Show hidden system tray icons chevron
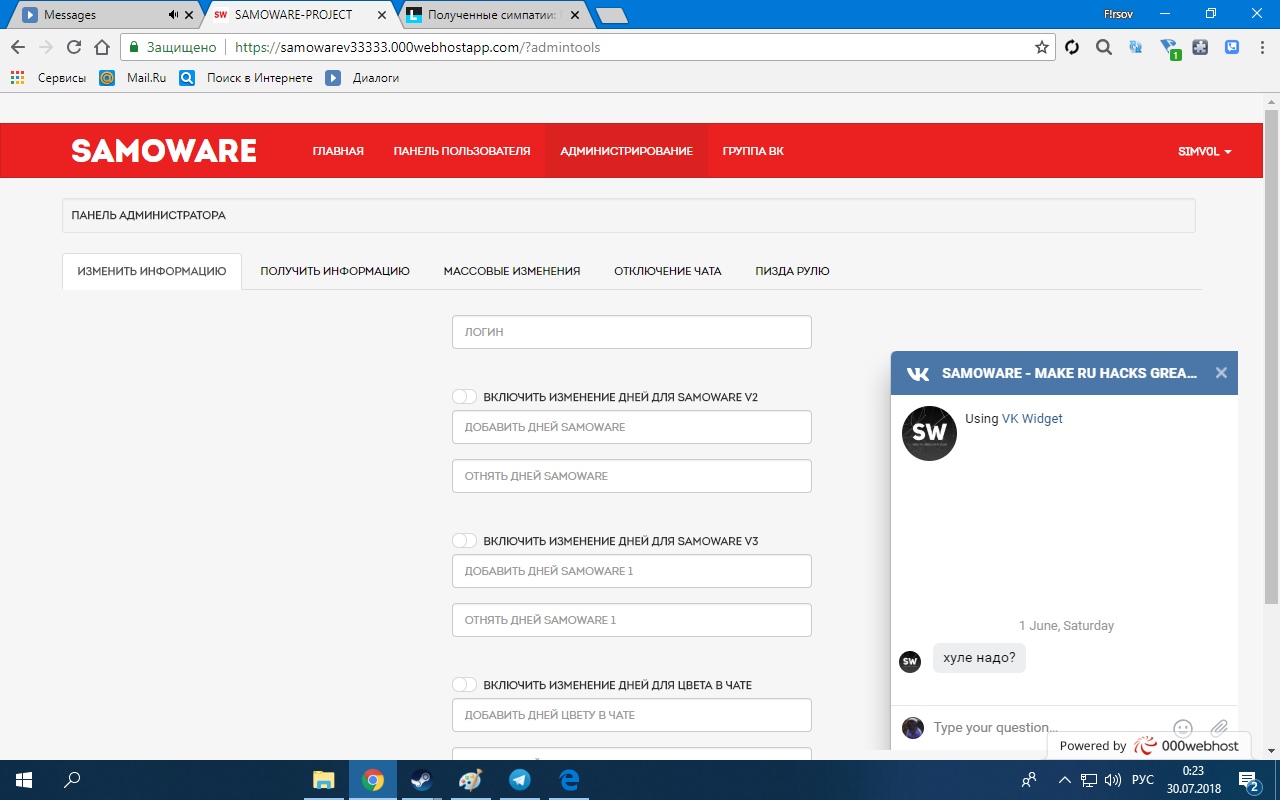 [x=1064, y=780]
